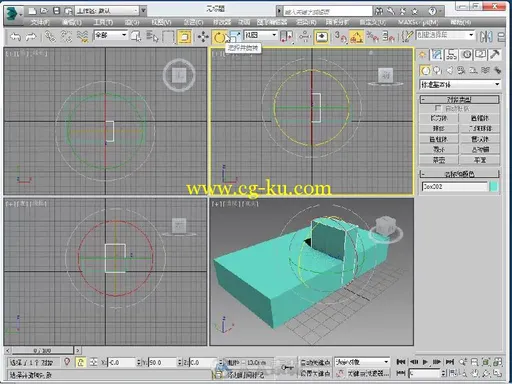Open the Group(G) menu
The height and width of the screenshot is (384, 512).
(x=132, y=22)
